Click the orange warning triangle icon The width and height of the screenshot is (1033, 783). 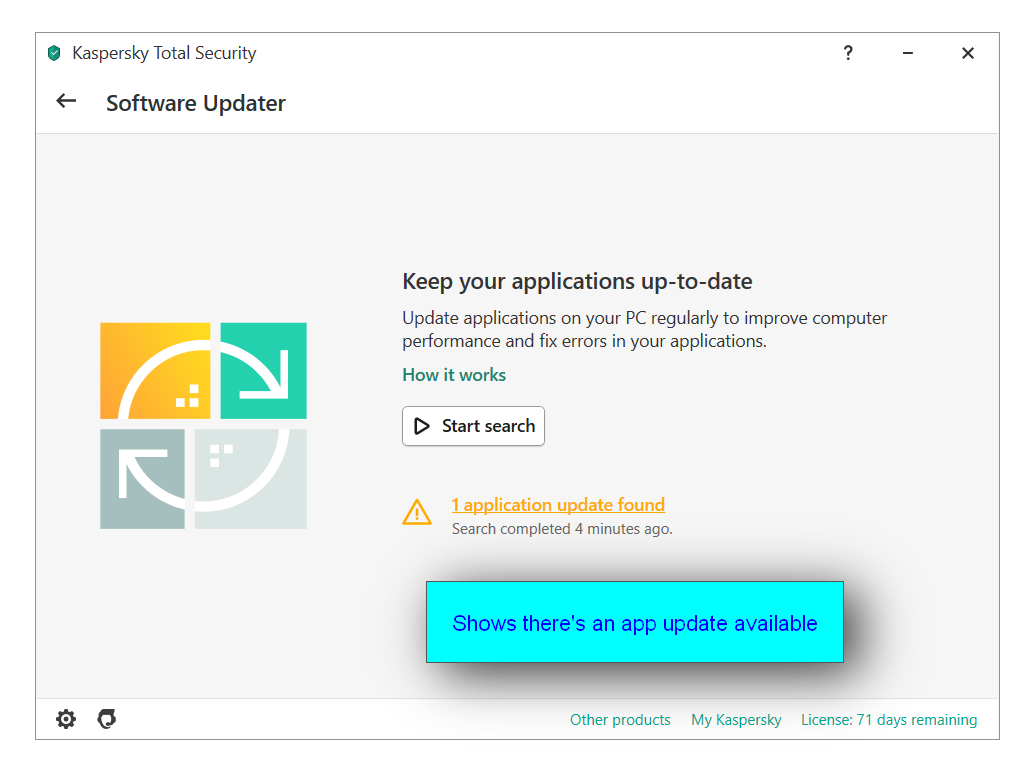click(x=417, y=512)
